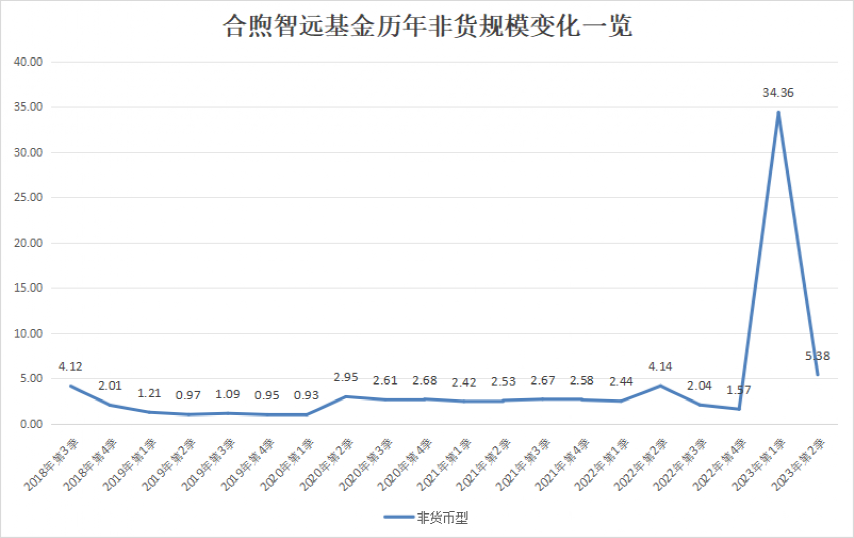Click the y-axis value 0.00
854x538 pixels.
tap(31, 424)
